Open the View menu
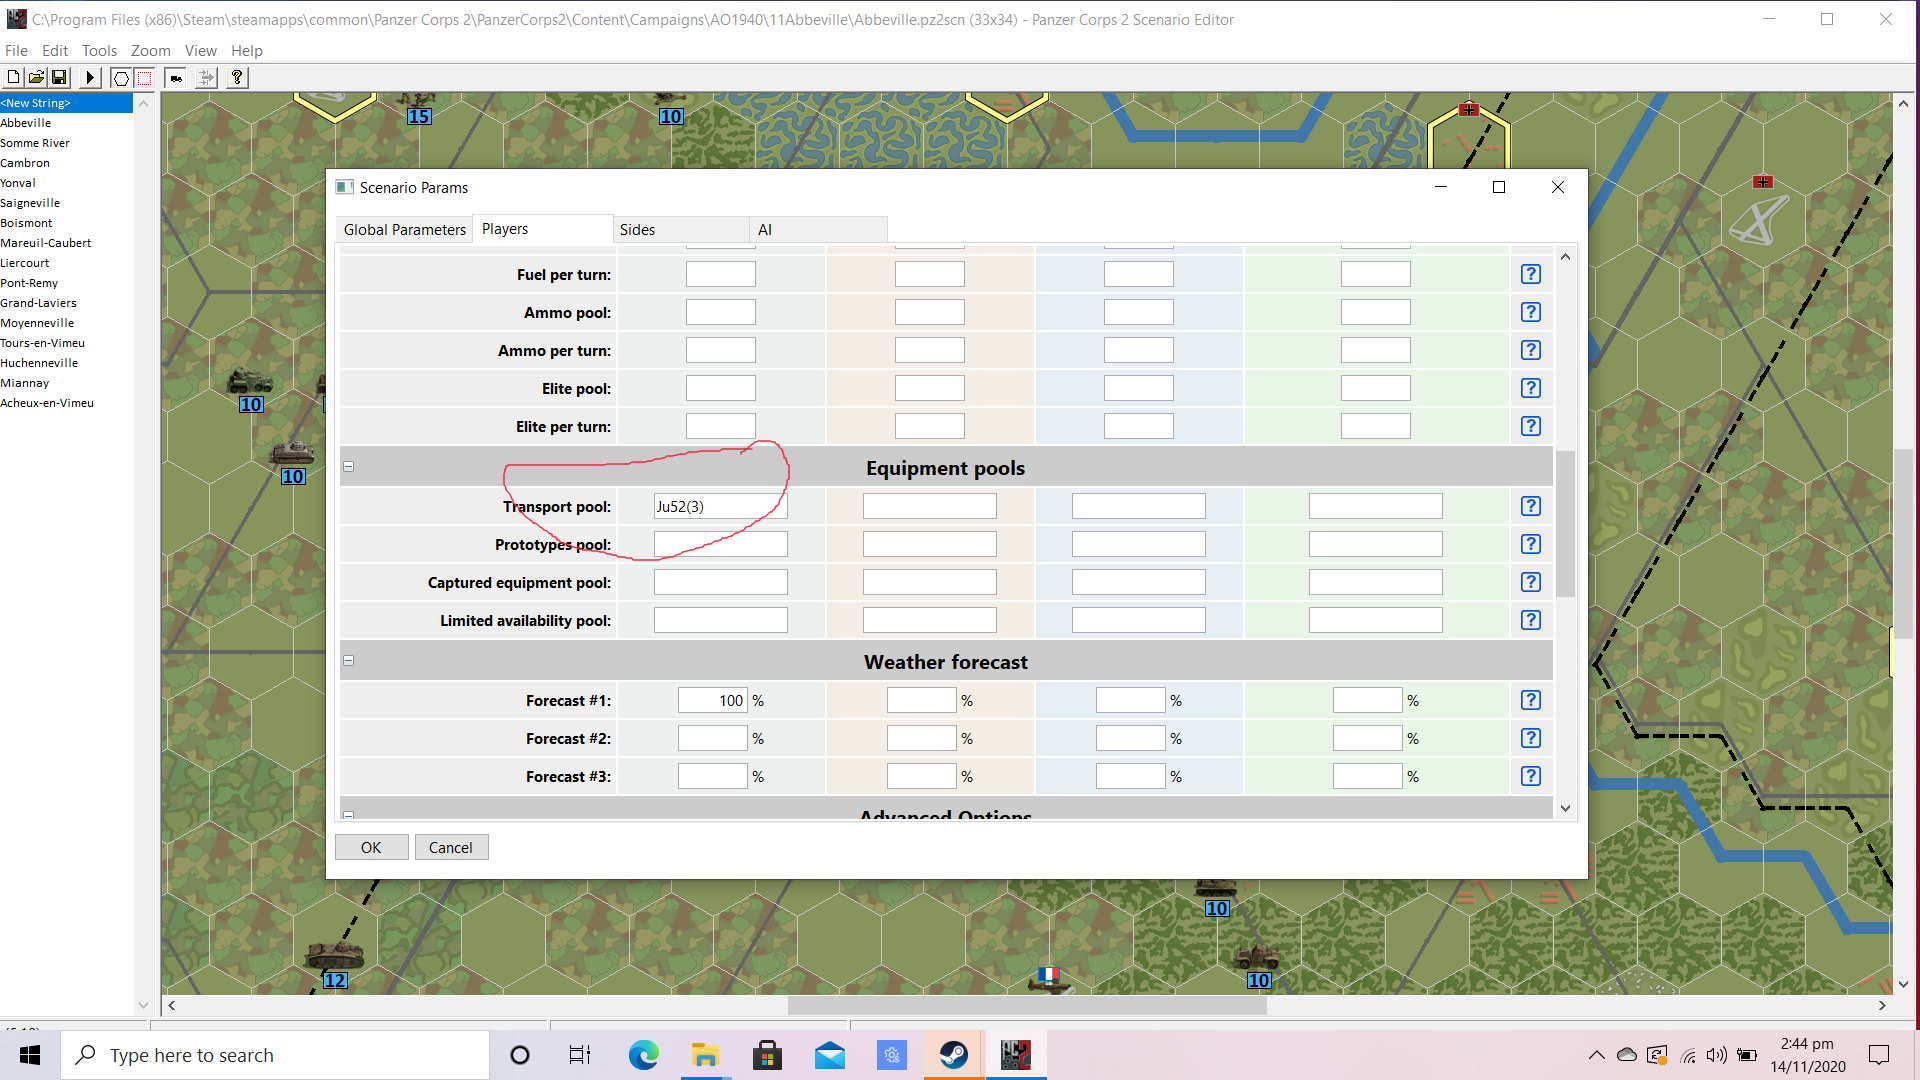 tap(200, 50)
